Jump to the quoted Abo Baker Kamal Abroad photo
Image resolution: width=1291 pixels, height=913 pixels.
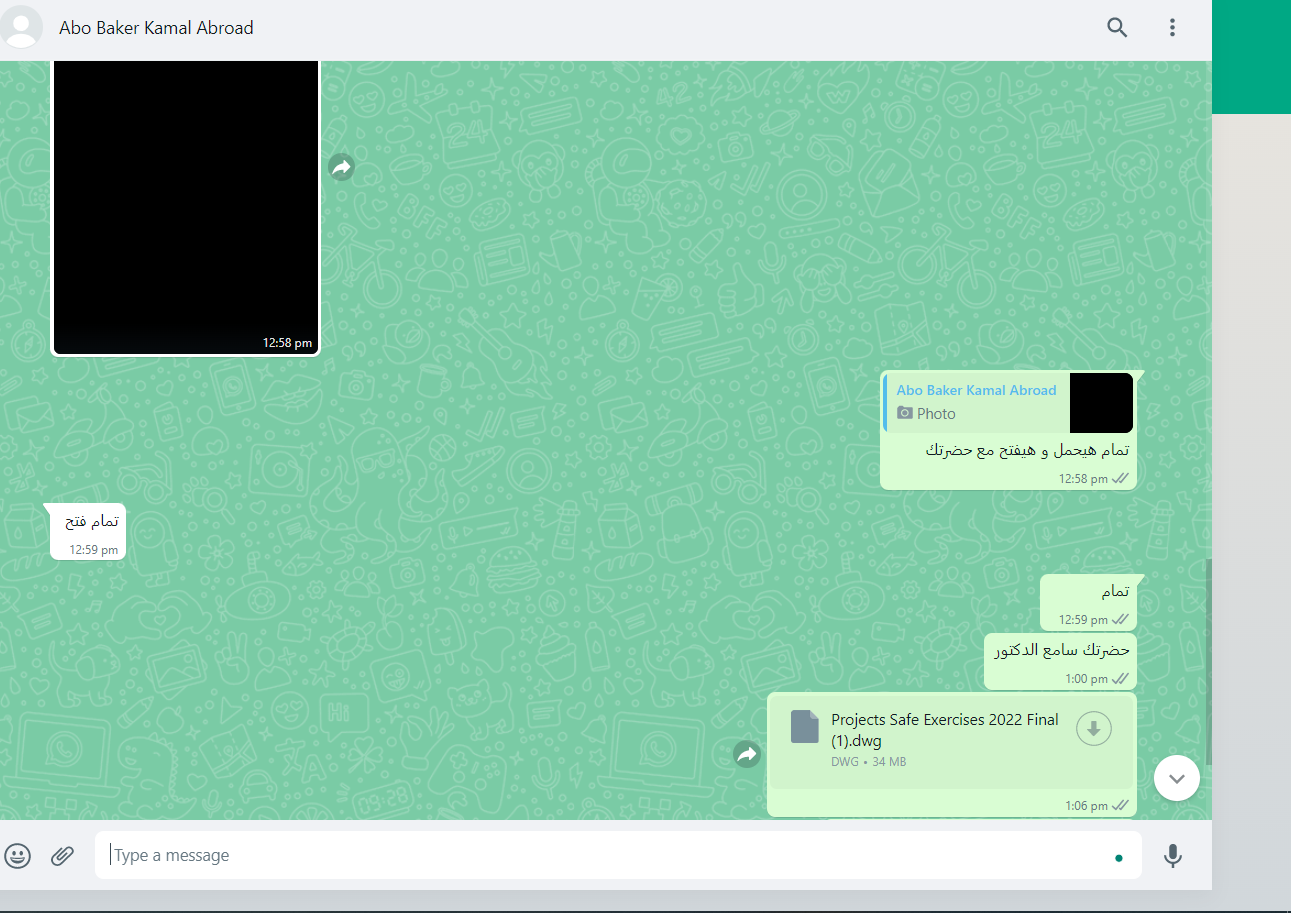tap(1008, 402)
